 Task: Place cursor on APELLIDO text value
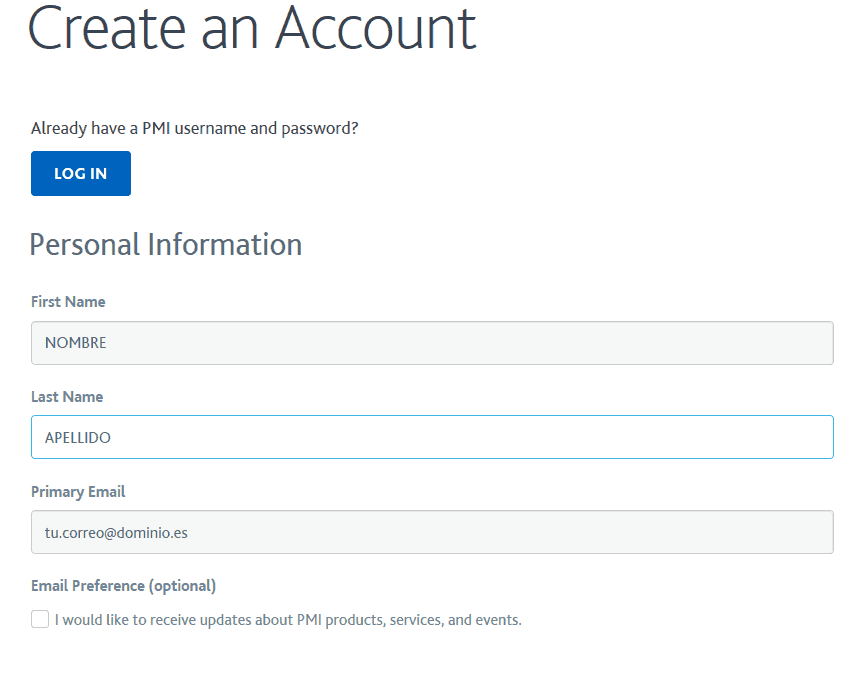(78, 438)
